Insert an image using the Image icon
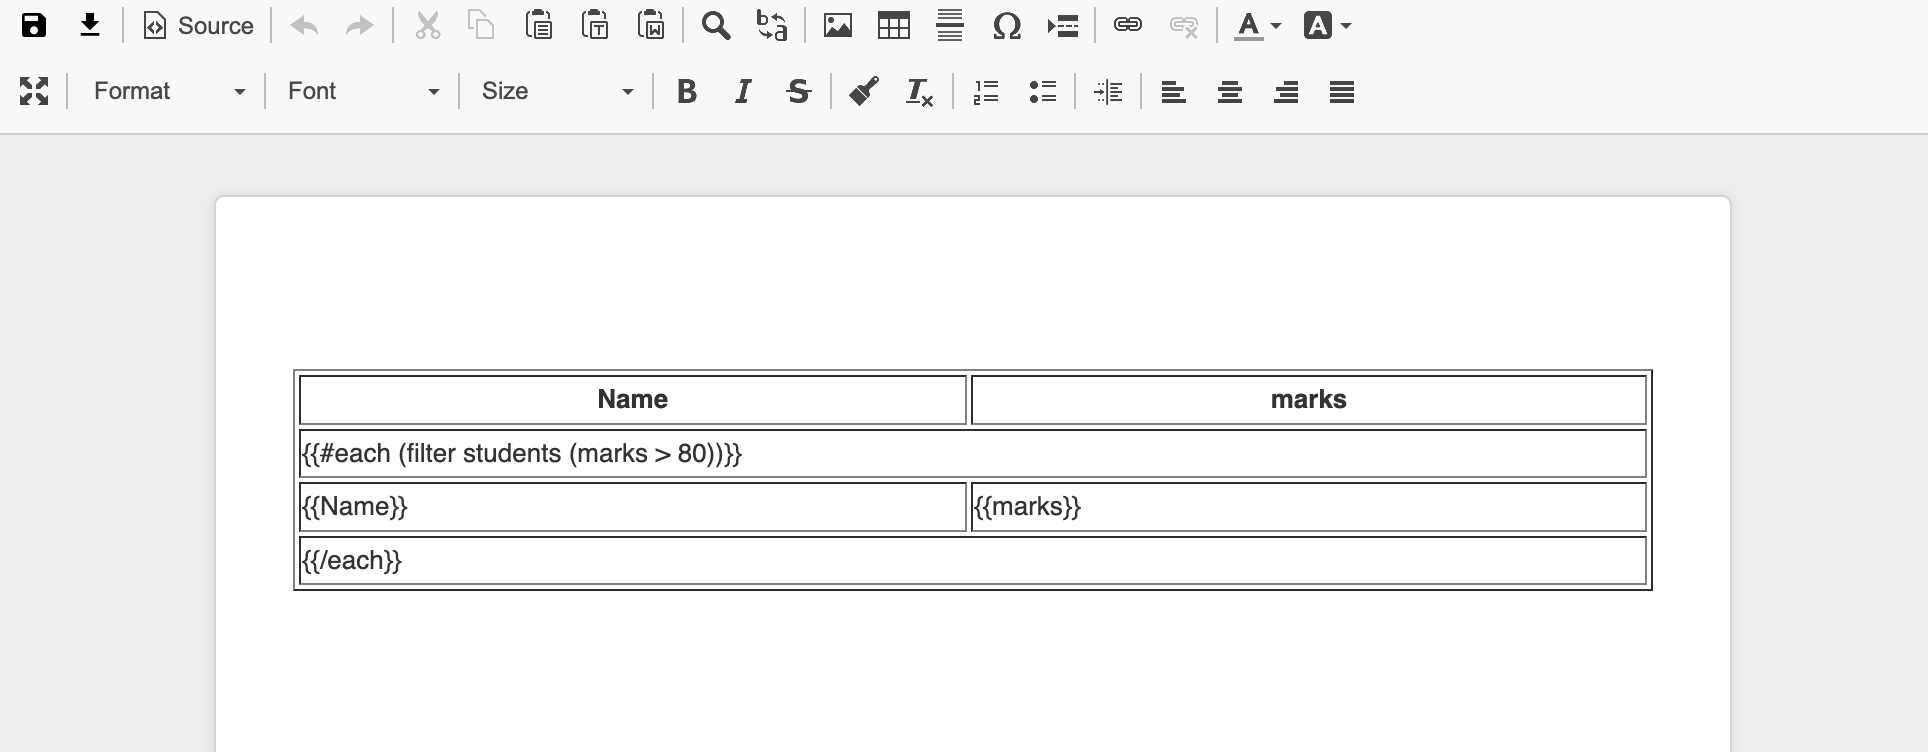Image resolution: width=1928 pixels, height=752 pixels. coord(837,26)
